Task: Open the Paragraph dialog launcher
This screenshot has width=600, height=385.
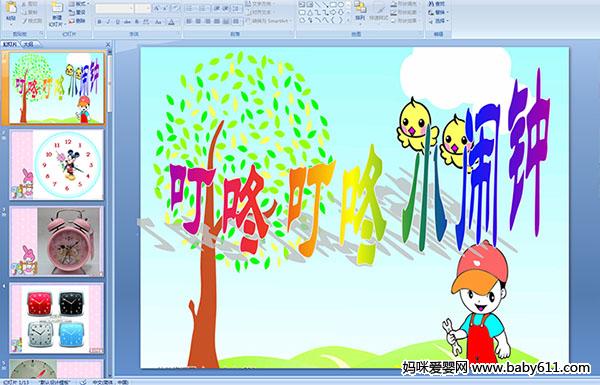Action: click(292, 33)
